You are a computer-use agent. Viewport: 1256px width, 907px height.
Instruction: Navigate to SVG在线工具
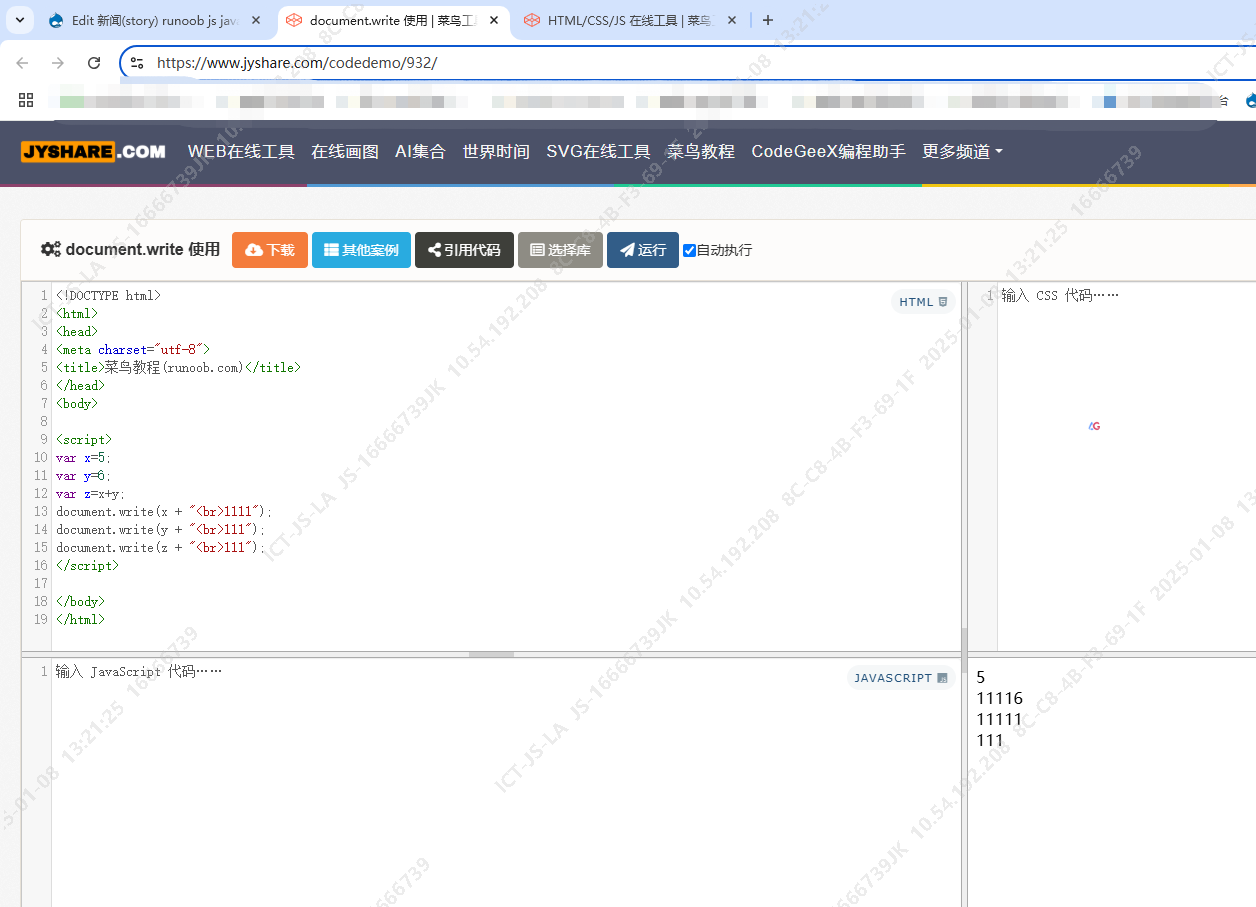click(598, 152)
